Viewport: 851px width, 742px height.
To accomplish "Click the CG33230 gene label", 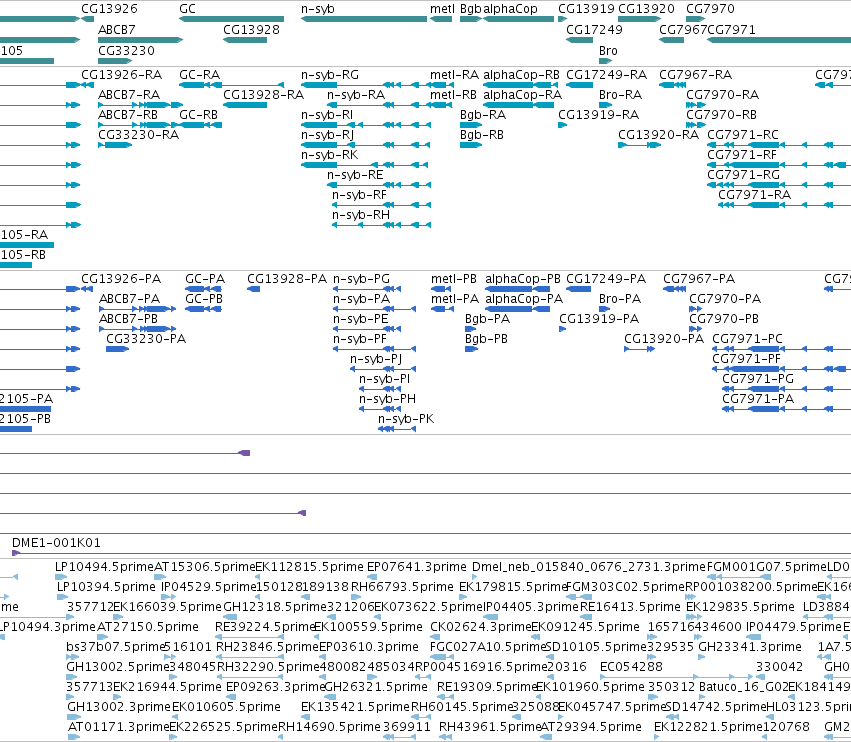I will pos(126,50).
